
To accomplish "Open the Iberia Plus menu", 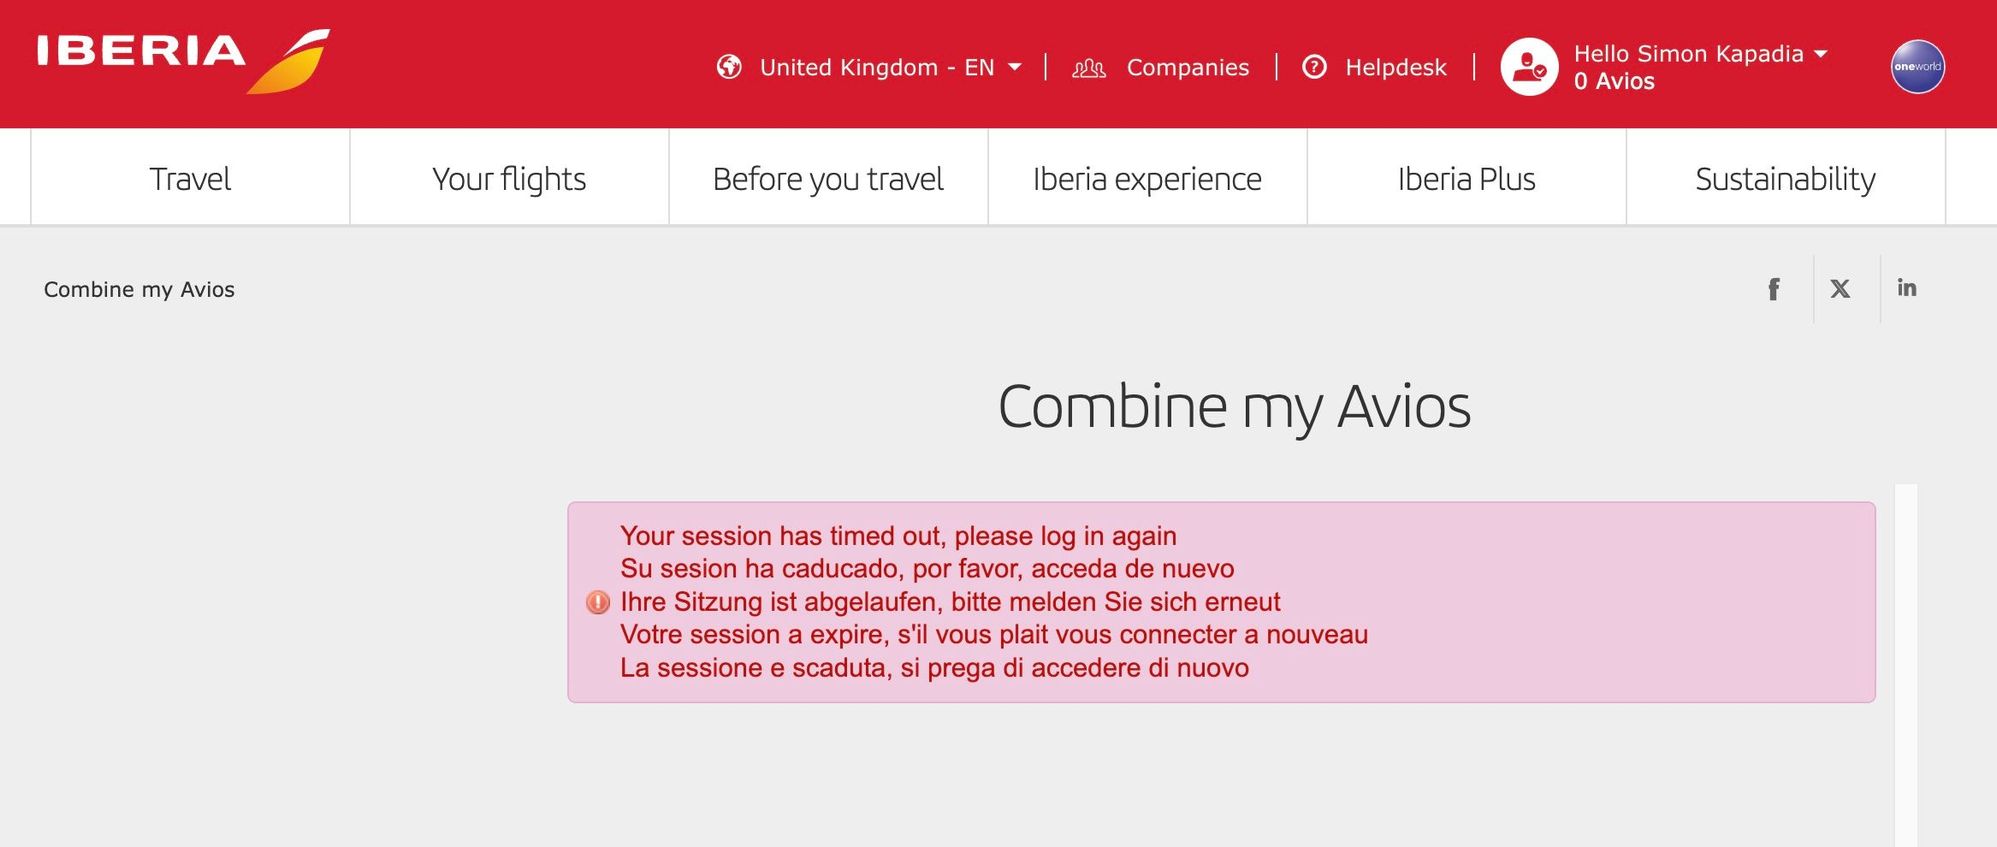I will click(x=1466, y=178).
